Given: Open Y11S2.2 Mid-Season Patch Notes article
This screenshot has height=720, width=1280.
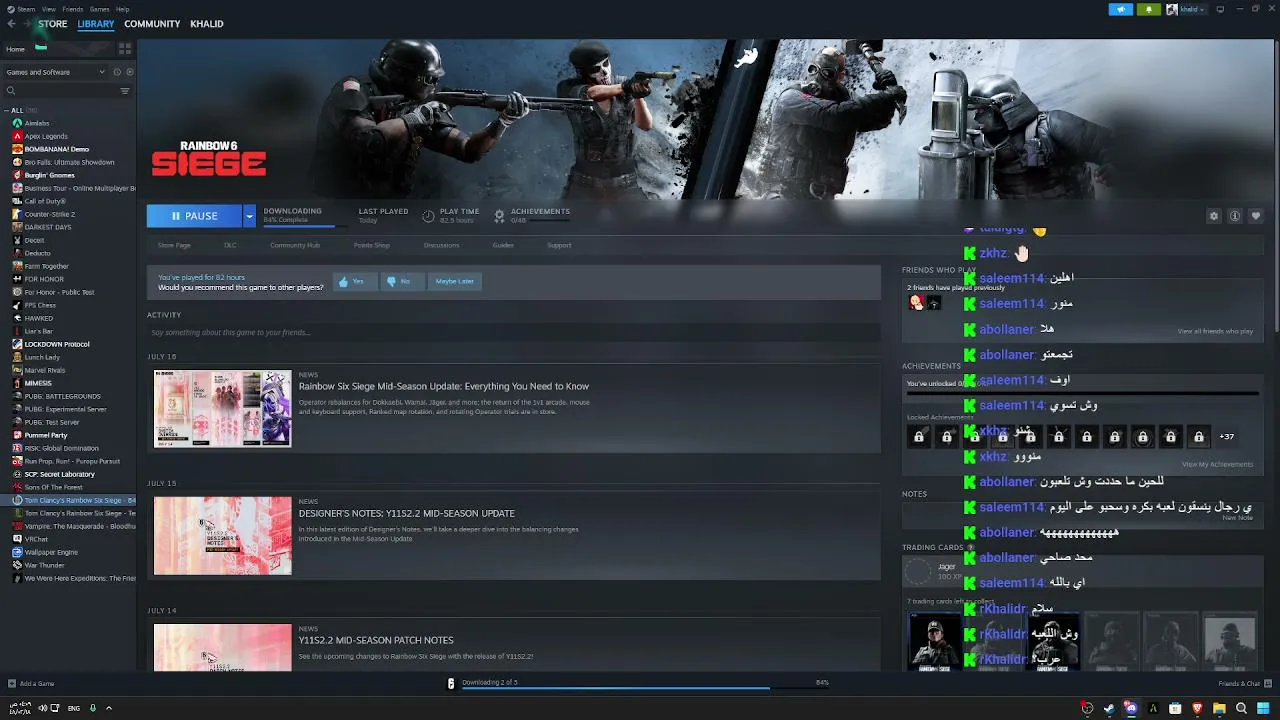Looking at the screenshot, I should (376, 640).
